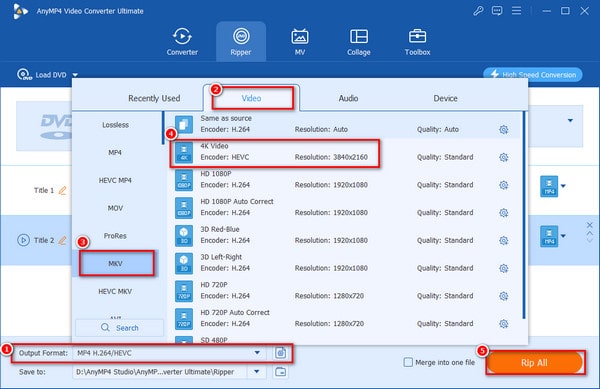Open settings gear for HD 1080P Auto Correct
The height and width of the screenshot is (389, 600).
pos(504,213)
